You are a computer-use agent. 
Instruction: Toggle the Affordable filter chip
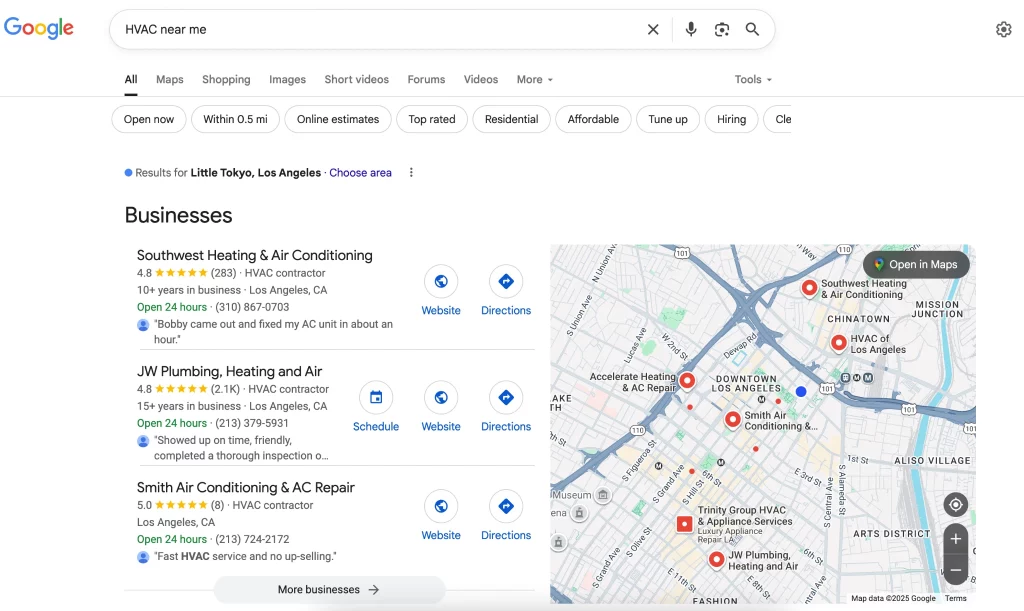[x=593, y=119]
